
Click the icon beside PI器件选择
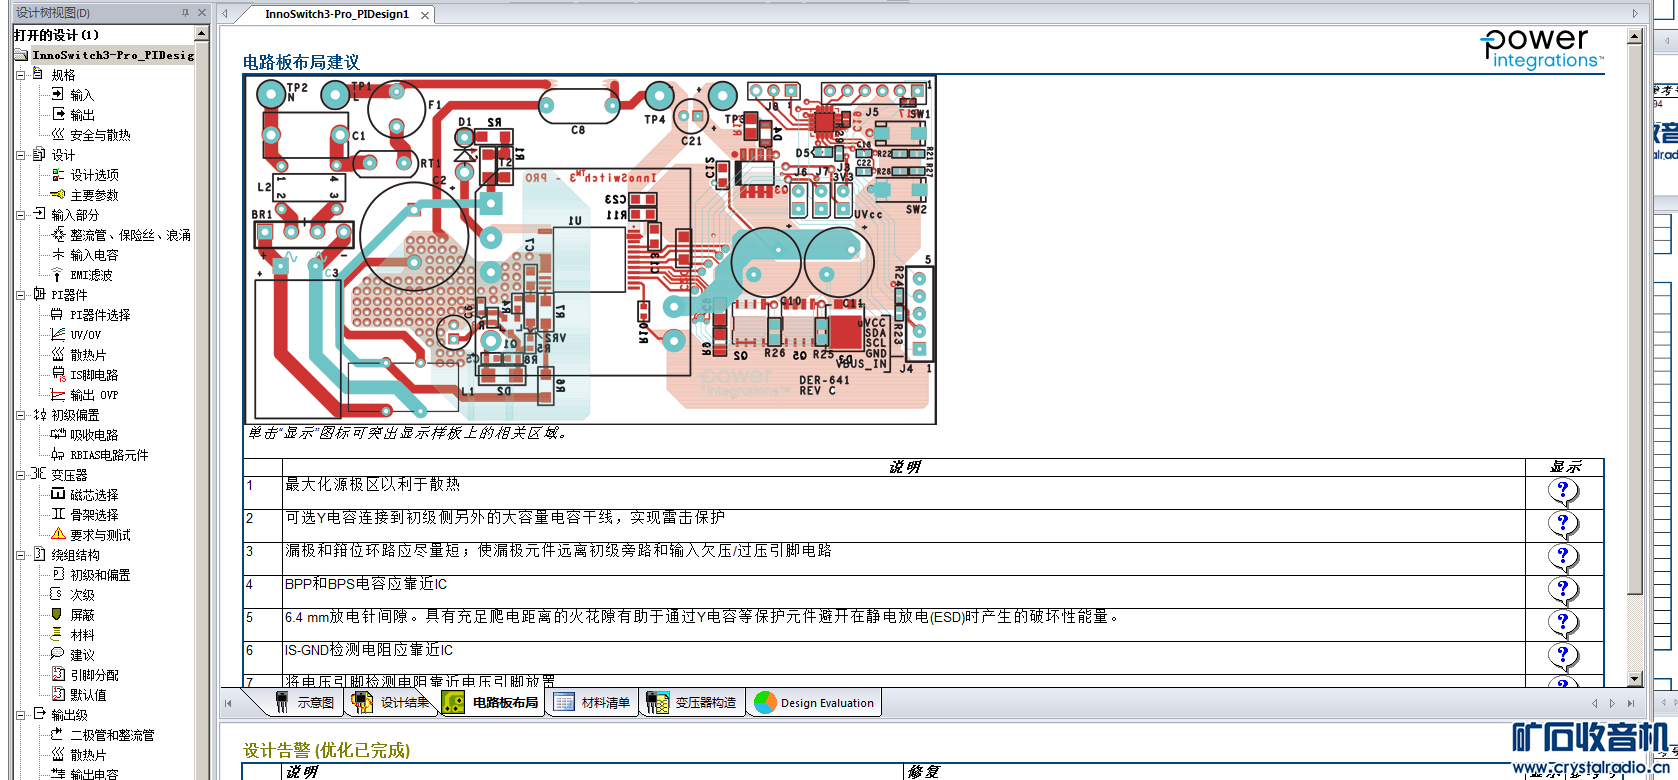click(x=58, y=314)
